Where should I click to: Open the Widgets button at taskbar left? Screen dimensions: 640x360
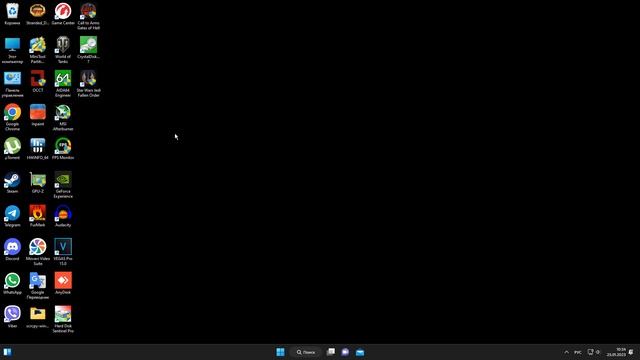click(x=7, y=352)
